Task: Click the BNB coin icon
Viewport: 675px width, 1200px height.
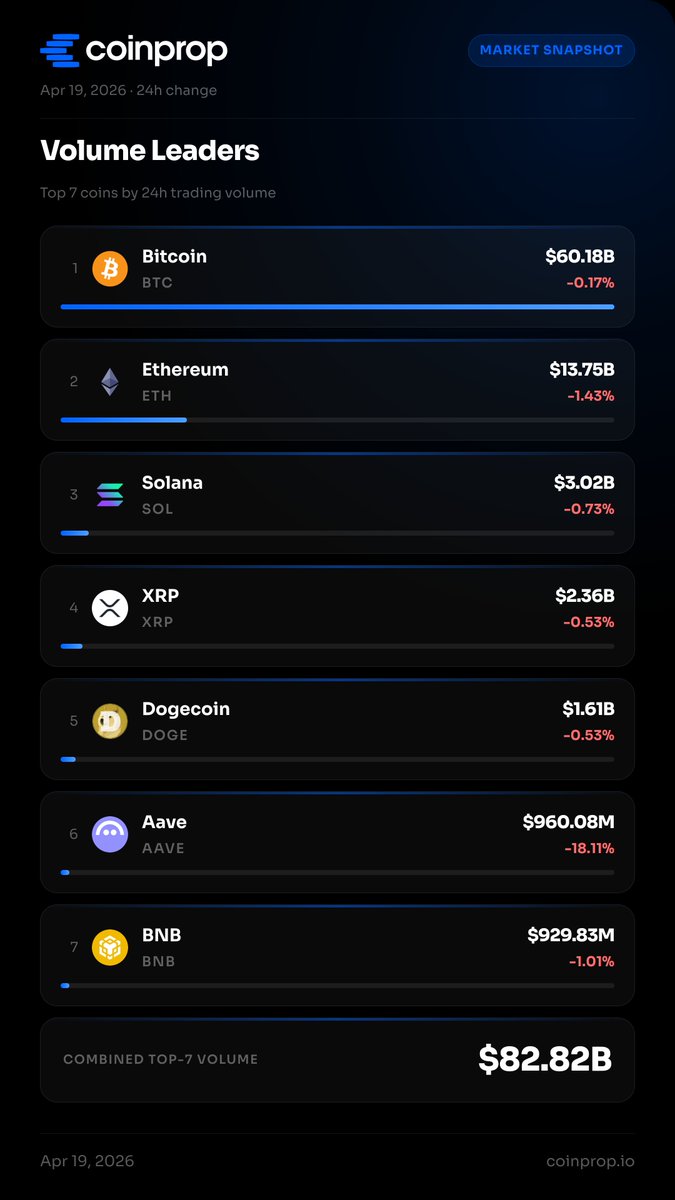Action: pyautogui.click(x=110, y=947)
